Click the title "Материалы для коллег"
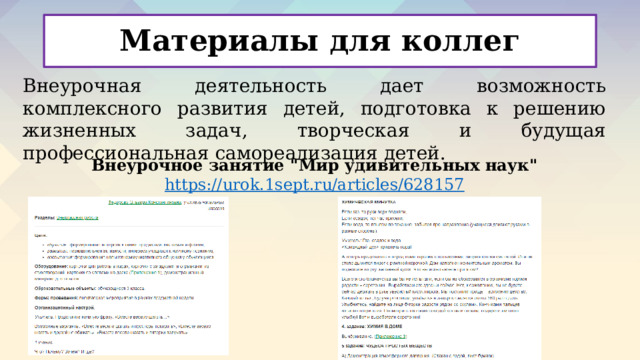640x360 pixels. (x=319, y=41)
